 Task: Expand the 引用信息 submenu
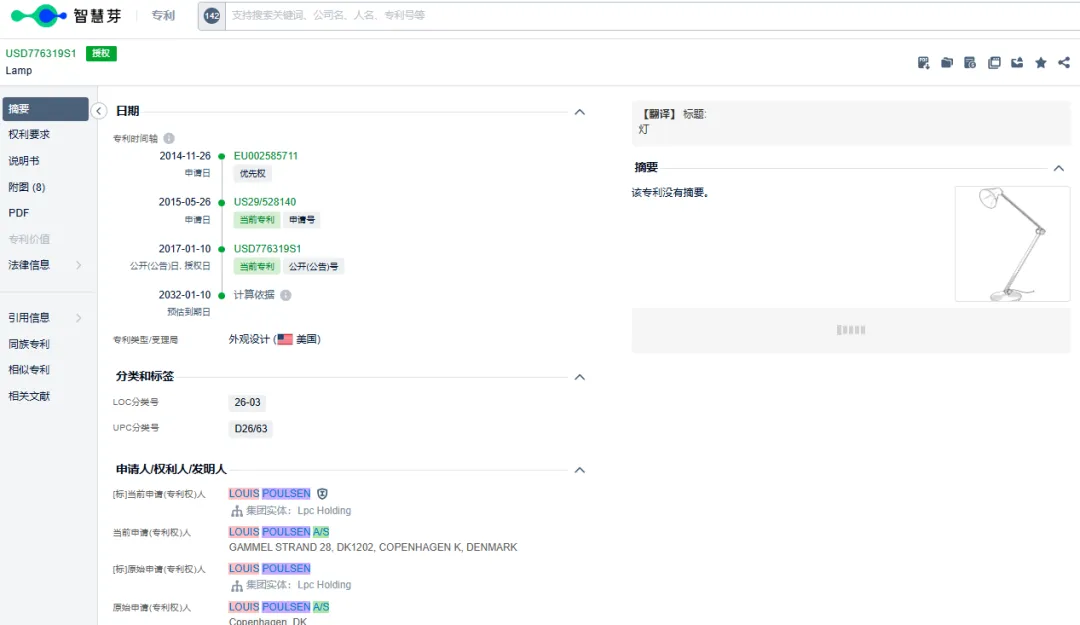pos(79,318)
